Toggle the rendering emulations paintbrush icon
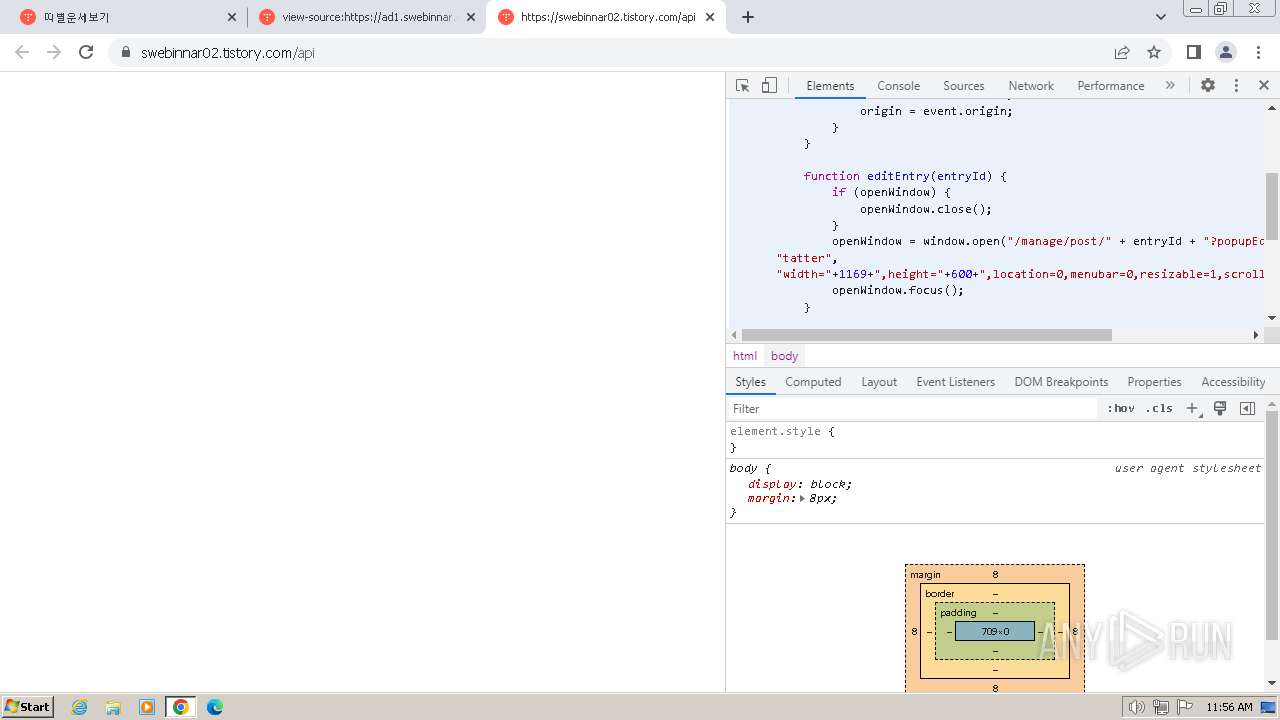The height and width of the screenshot is (720, 1280). click(x=1220, y=408)
